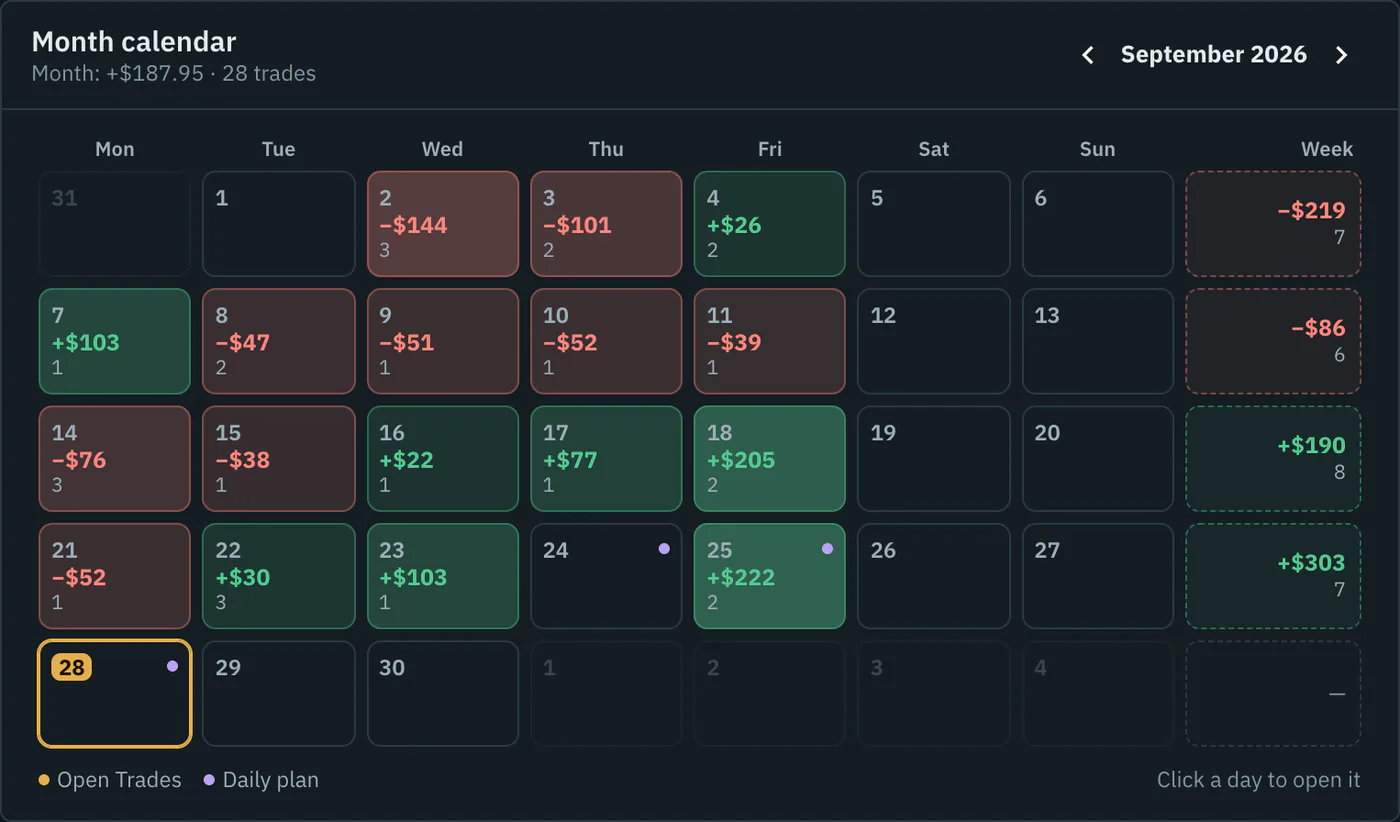This screenshot has width=1400, height=822.
Task: Open today's highlighted cell, September 28
Action: pos(115,693)
